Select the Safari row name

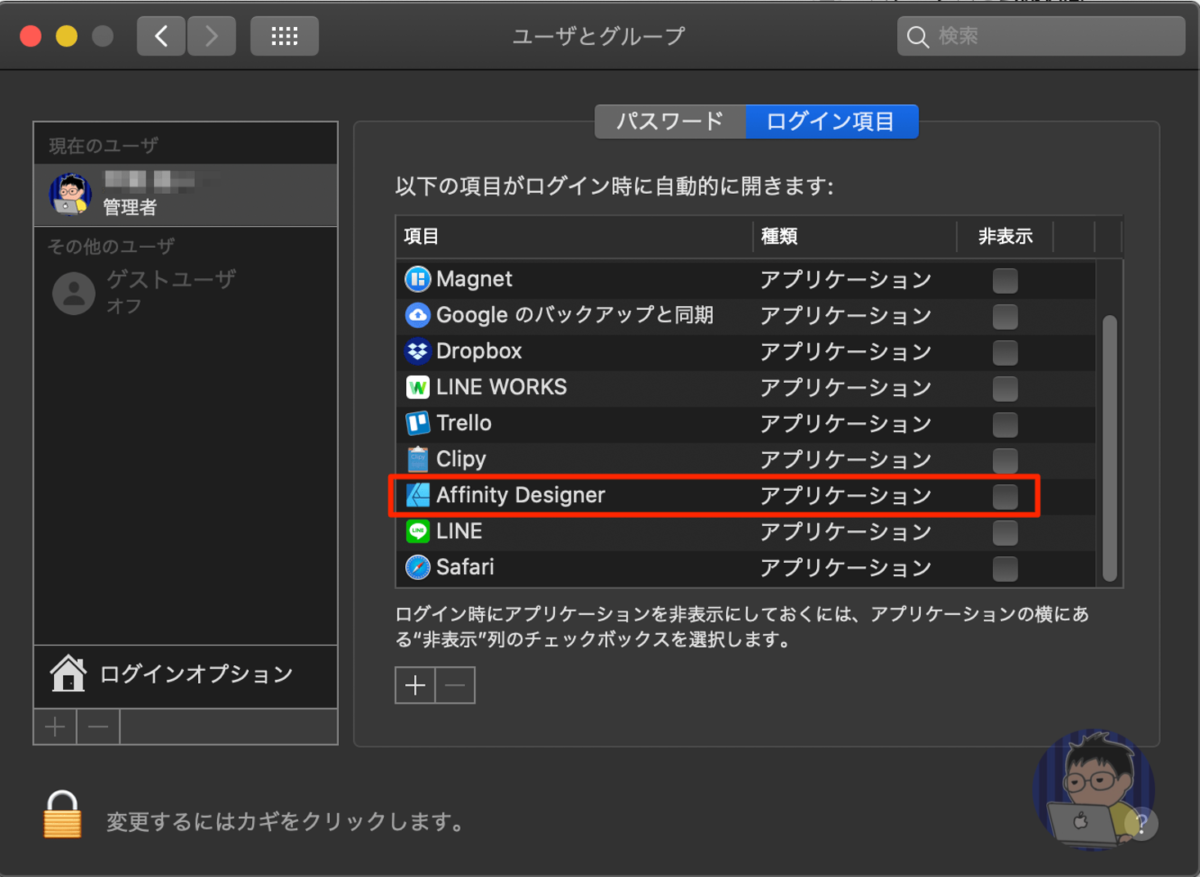tap(465, 567)
